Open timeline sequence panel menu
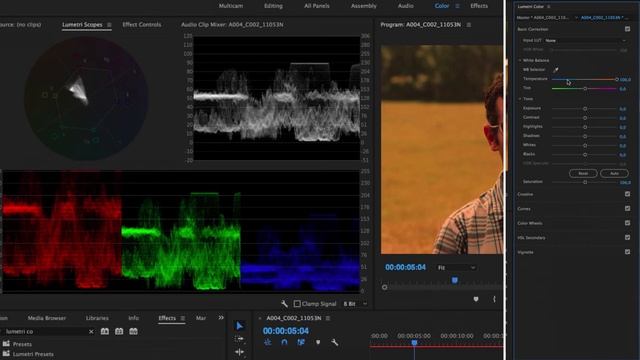This screenshot has width=640, height=360. [x=328, y=318]
